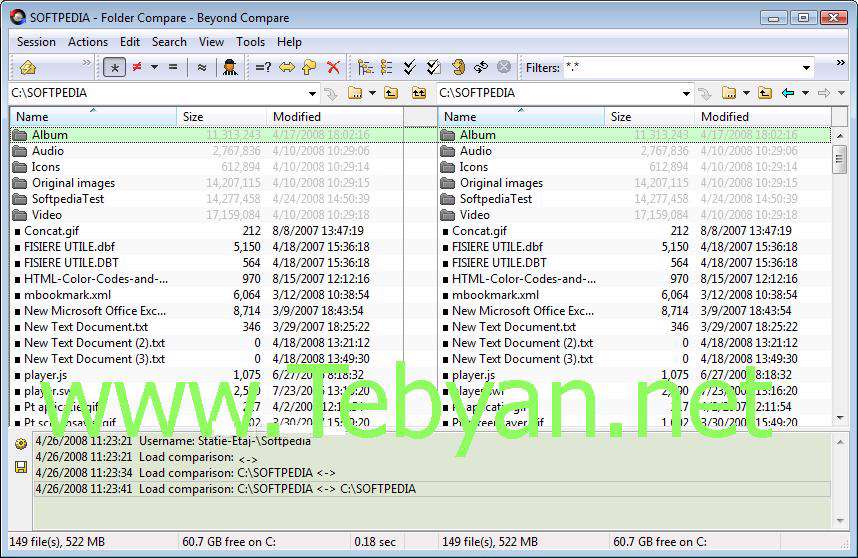Image resolution: width=858 pixels, height=558 pixels.
Task: Open the dropdown arrow beside Back arrow
Action: click(x=805, y=93)
